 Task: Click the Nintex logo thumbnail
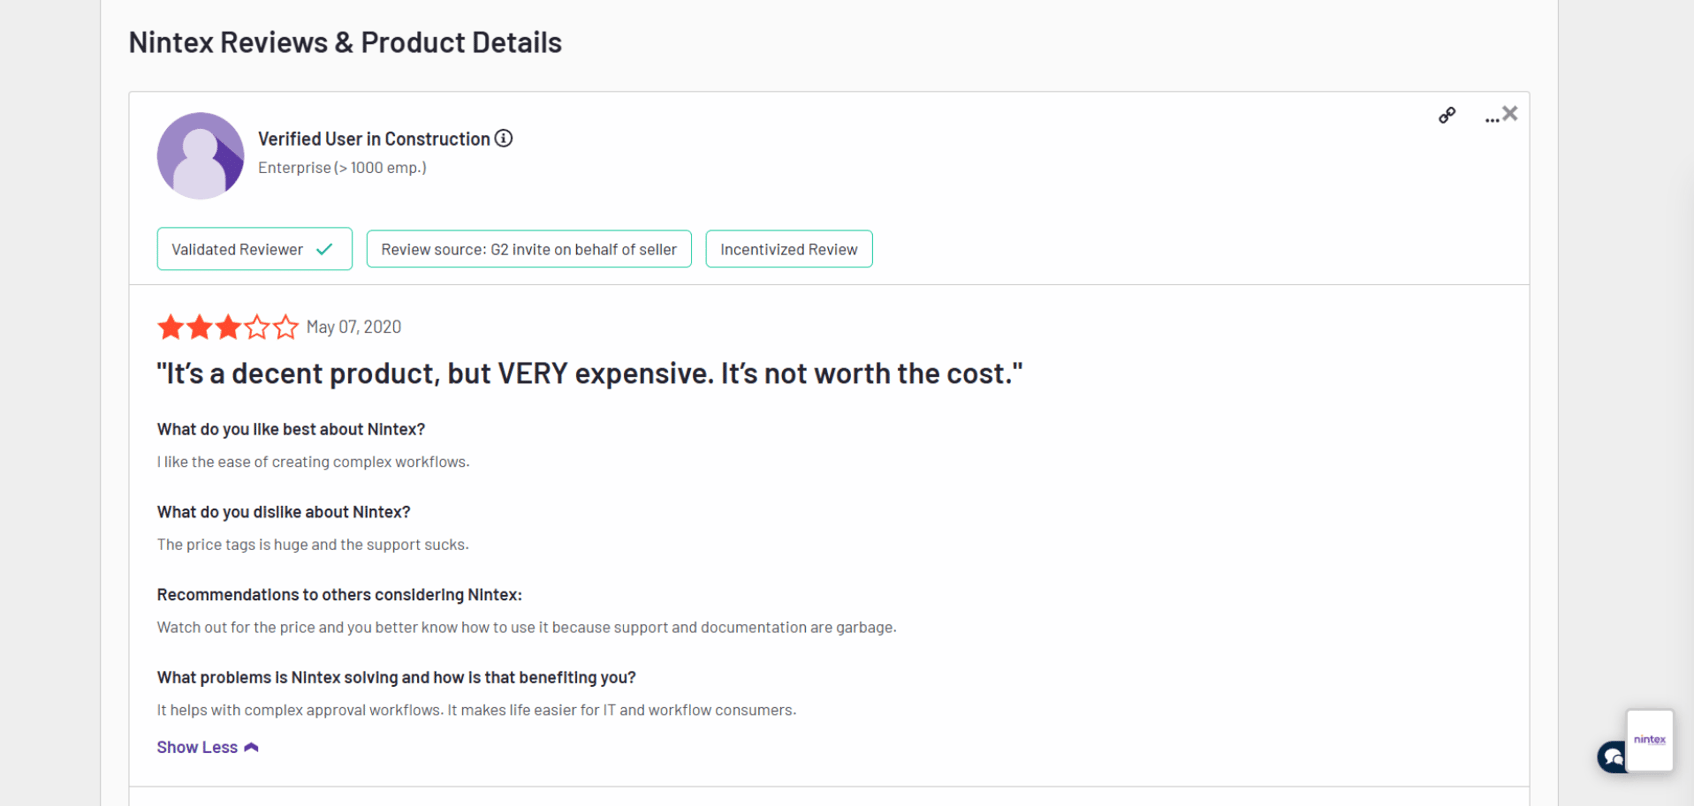pos(1649,740)
